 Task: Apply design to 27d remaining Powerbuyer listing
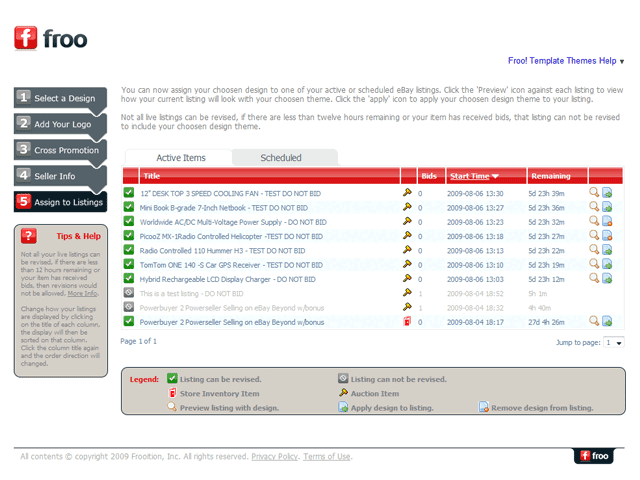[x=607, y=321]
